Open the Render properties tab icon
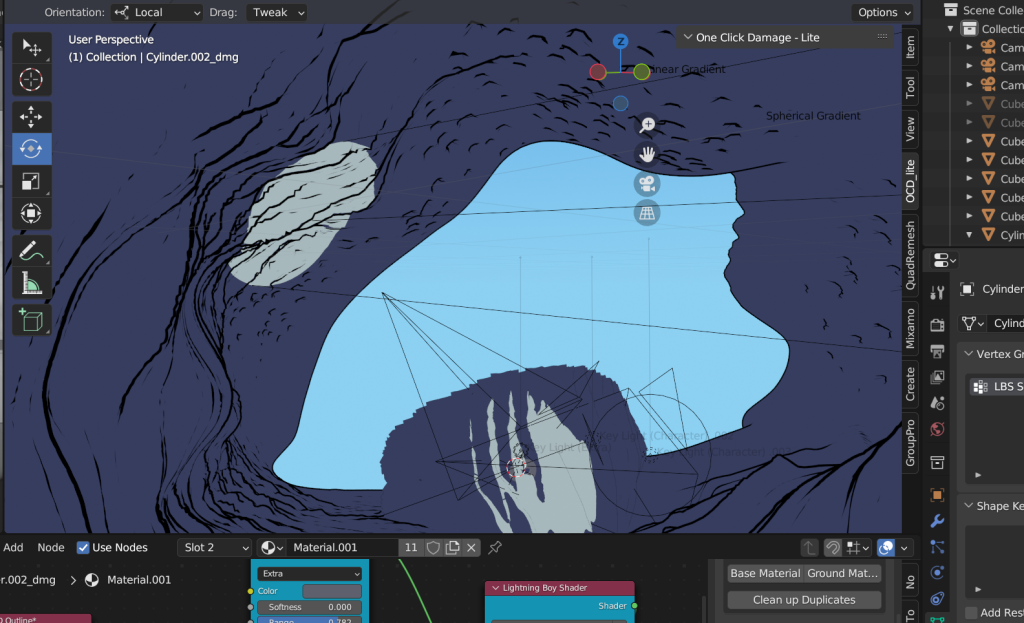 coord(937,325)
